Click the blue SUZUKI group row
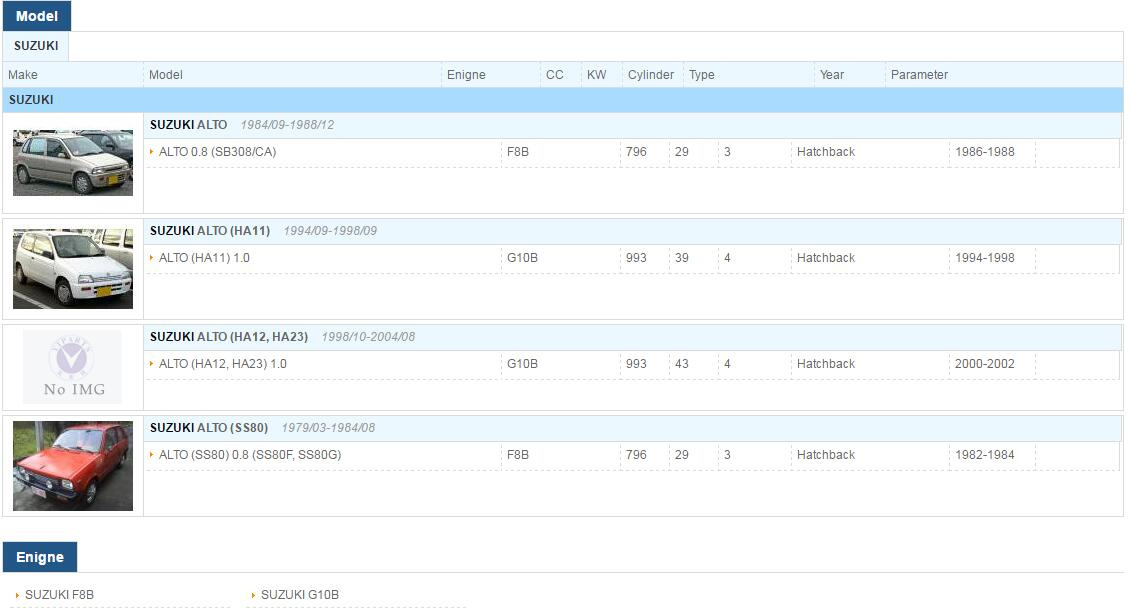Image resolution: width=1130 pixels, height=613 pixels. [x=563, y=100]
